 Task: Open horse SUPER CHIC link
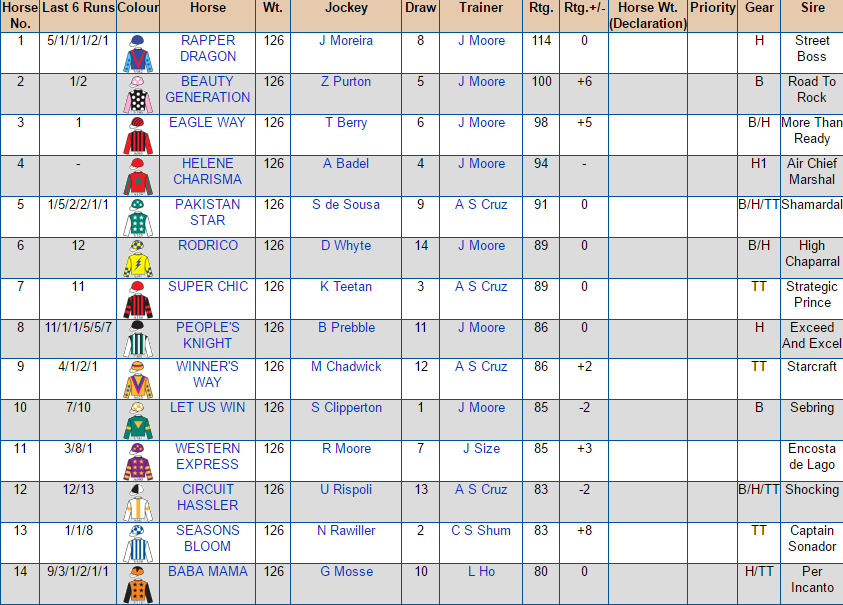coord(208,287)
